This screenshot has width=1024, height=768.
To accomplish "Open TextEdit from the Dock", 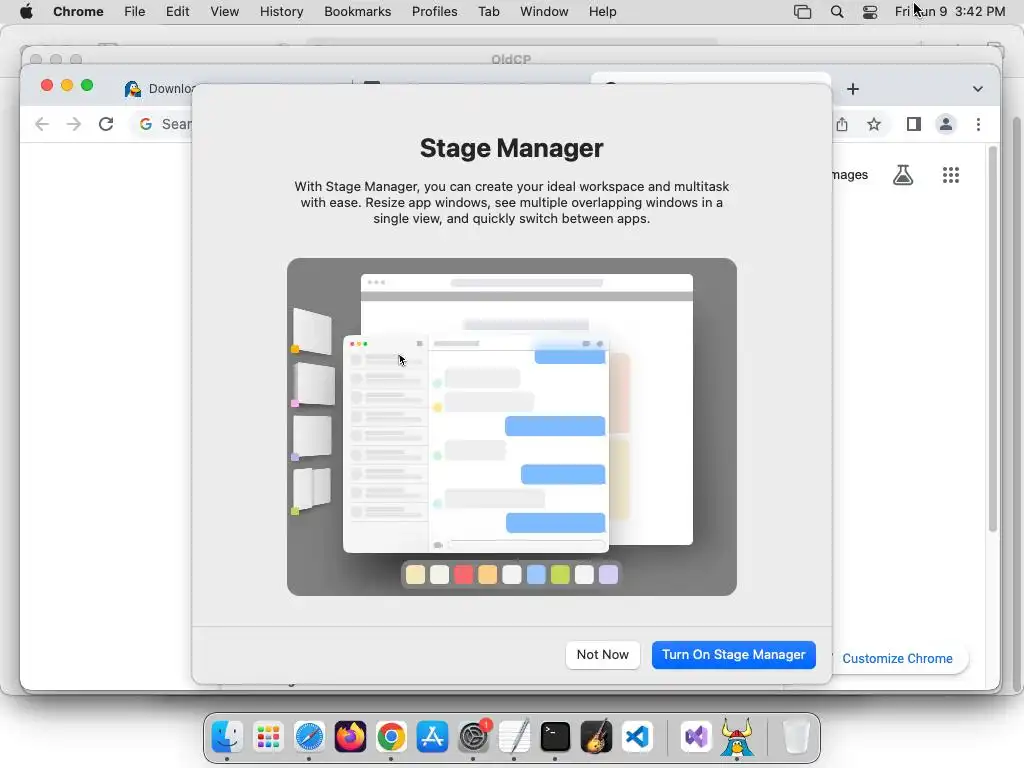I will pos(514,737).
